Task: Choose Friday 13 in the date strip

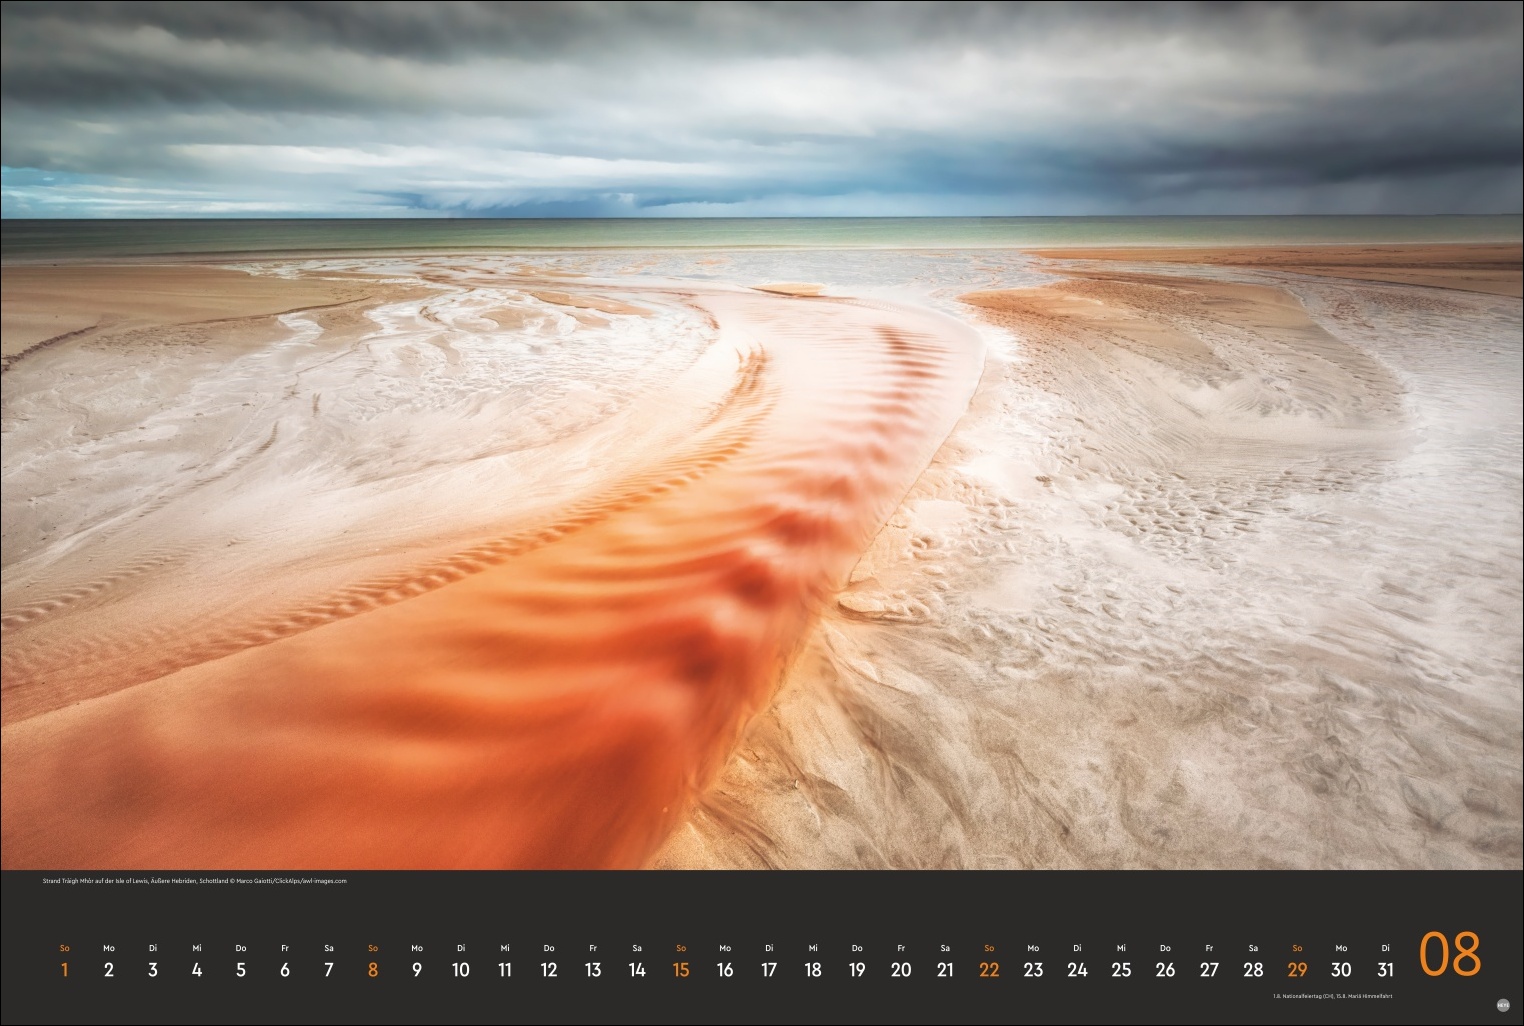Action: click(x=593, y=969)
